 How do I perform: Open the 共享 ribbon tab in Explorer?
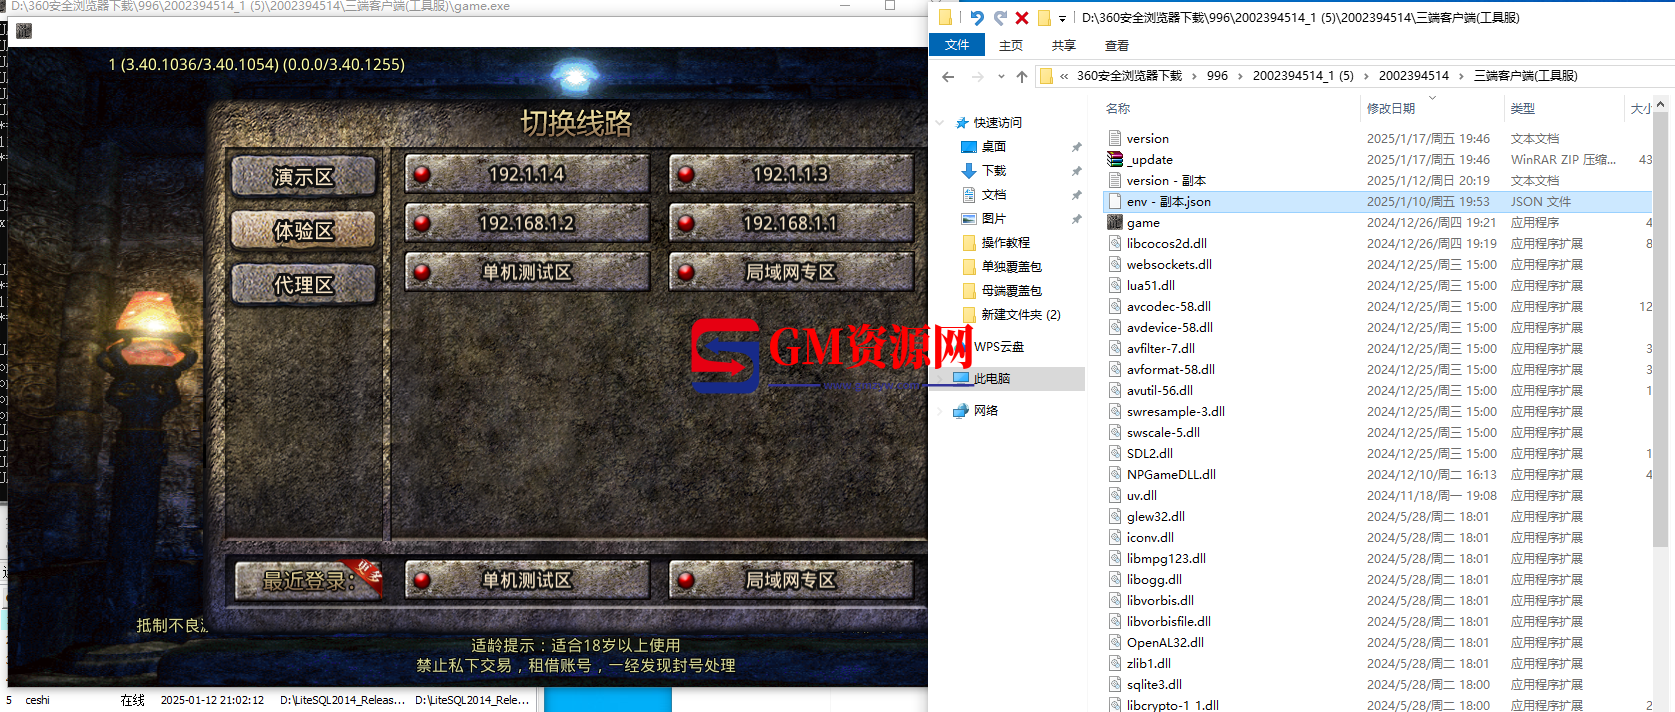[x=1064, y=45]
